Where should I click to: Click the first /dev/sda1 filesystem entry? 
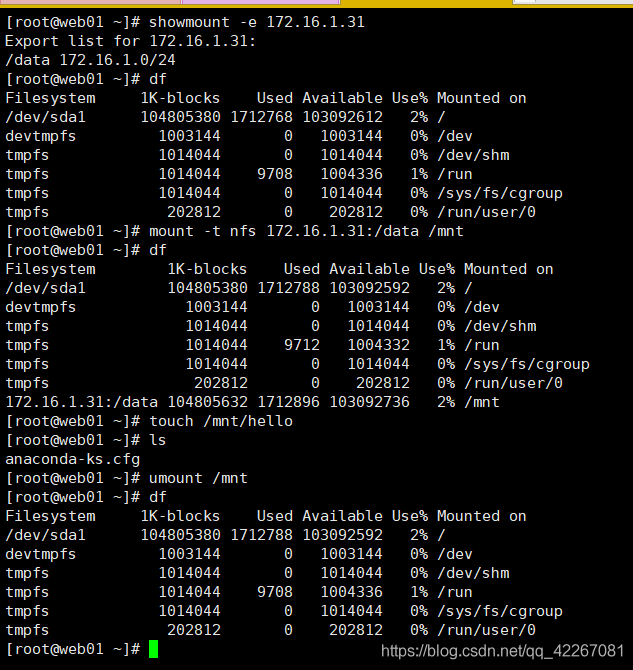coord(45,117)
